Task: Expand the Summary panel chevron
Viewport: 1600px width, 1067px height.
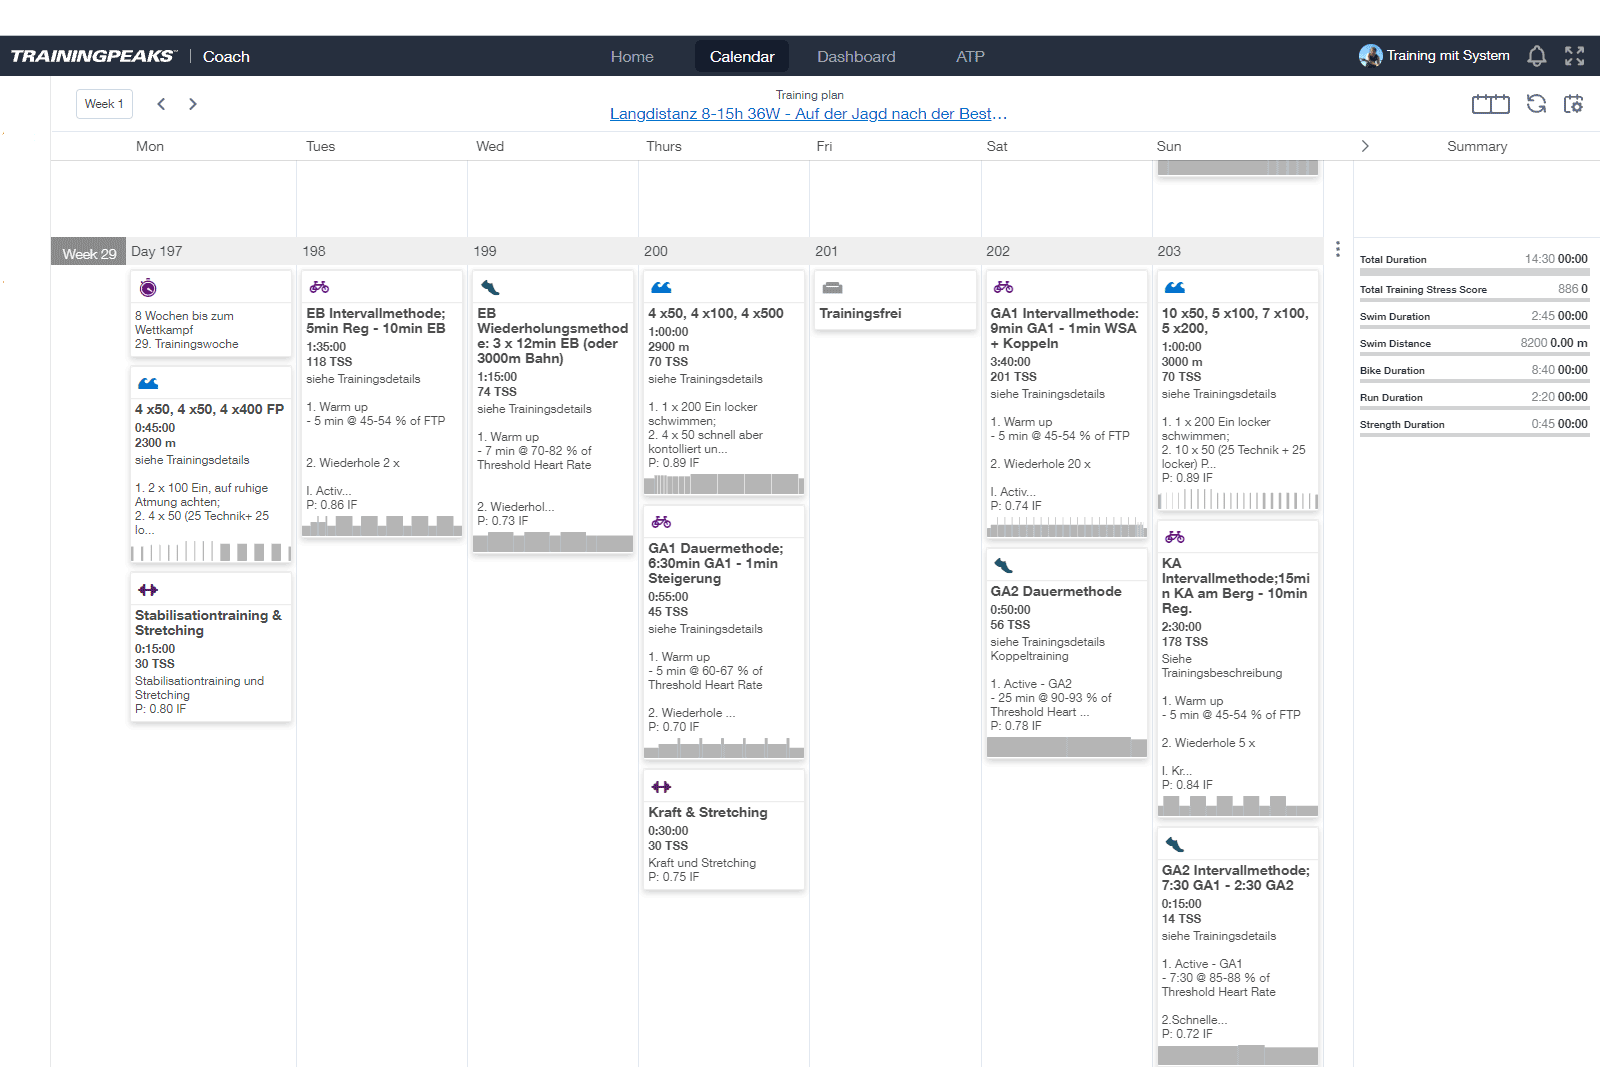Action: pyautogui.click(x=1365, y=146)
